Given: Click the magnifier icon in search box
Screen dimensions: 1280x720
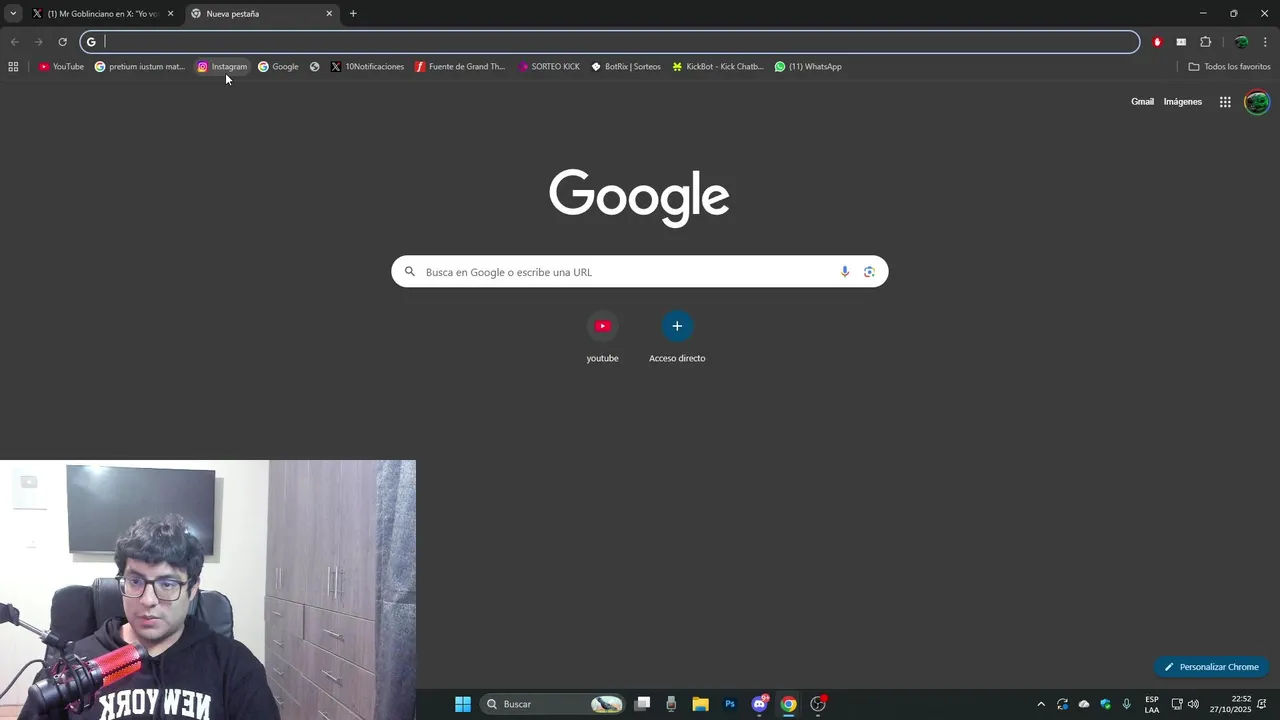Looking at the screenshot, I should [410, 272].
